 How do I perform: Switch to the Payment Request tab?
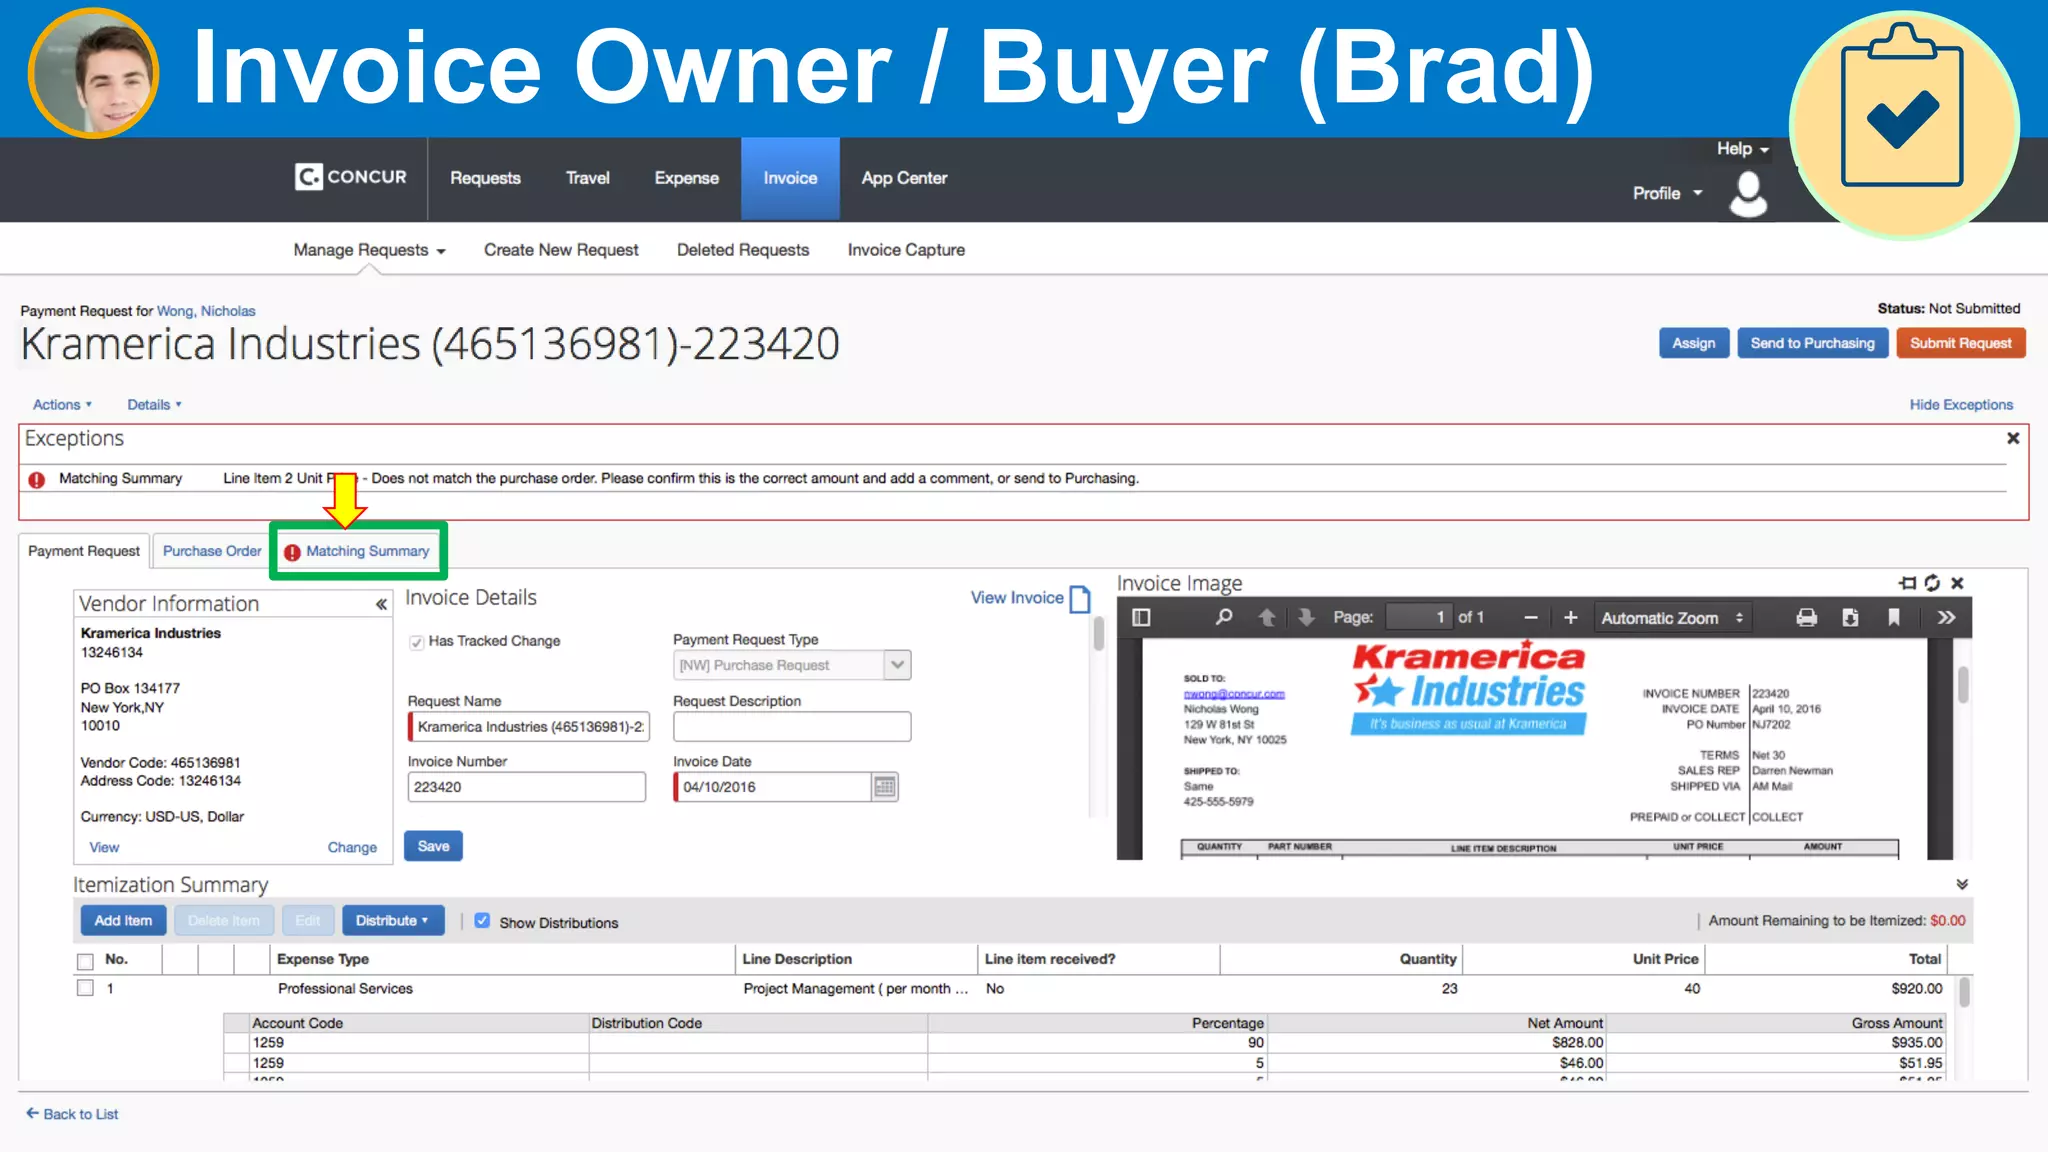point(84,551)
